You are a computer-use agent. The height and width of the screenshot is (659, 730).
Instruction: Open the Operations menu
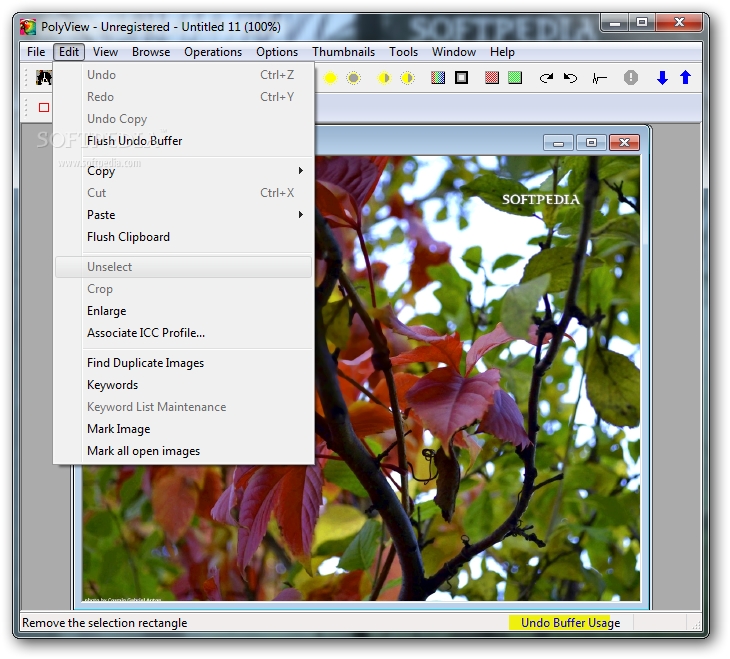pyautogui.click(x=213, y=52)
